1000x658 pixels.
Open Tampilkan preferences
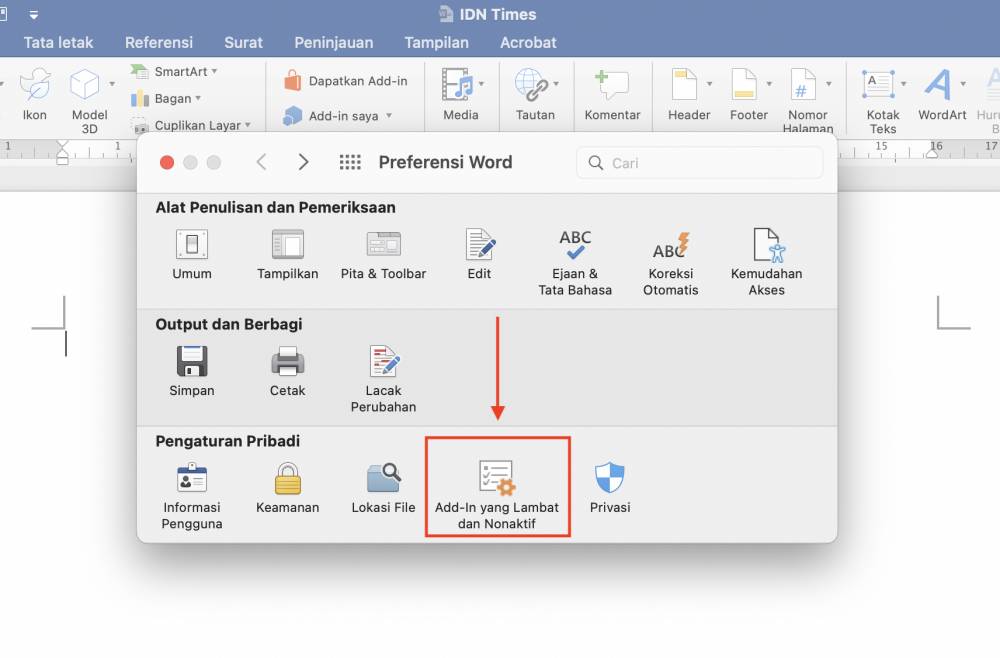coord(288,254)
